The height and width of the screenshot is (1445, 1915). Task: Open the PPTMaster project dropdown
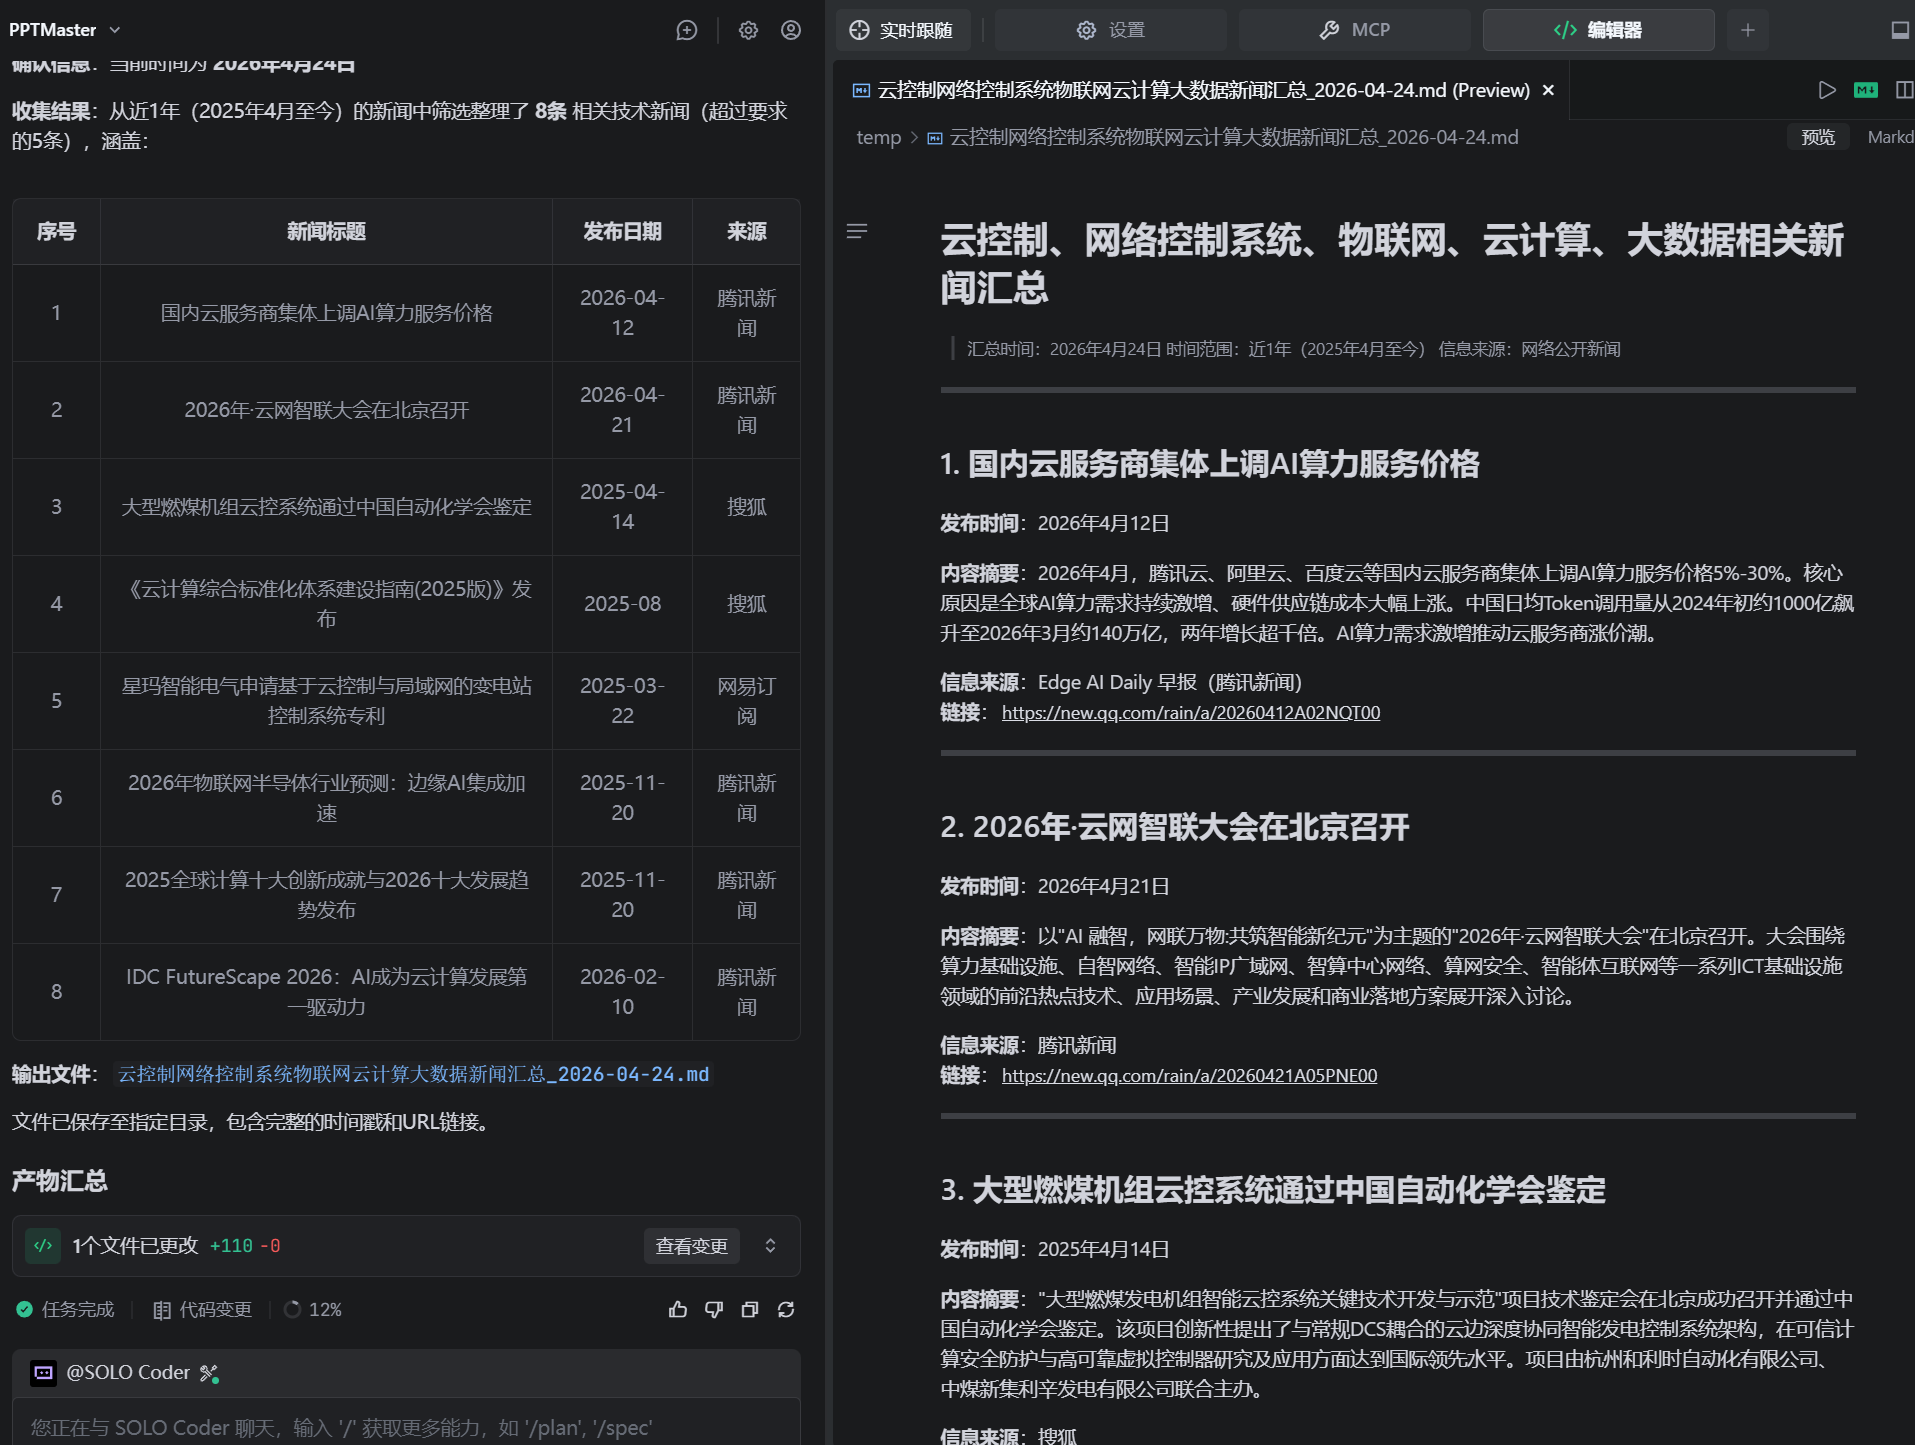[65, 30]
